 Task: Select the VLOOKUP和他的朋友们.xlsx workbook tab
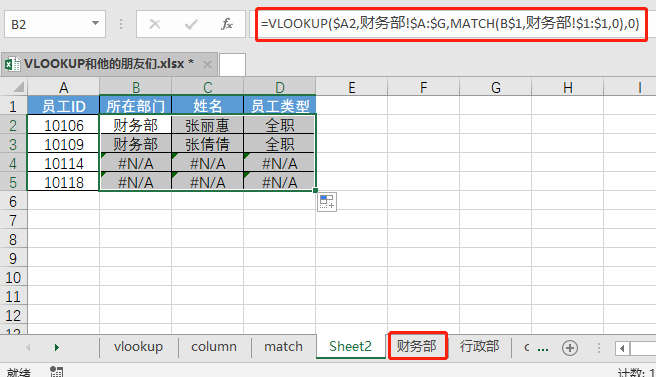tap(109, 64)
